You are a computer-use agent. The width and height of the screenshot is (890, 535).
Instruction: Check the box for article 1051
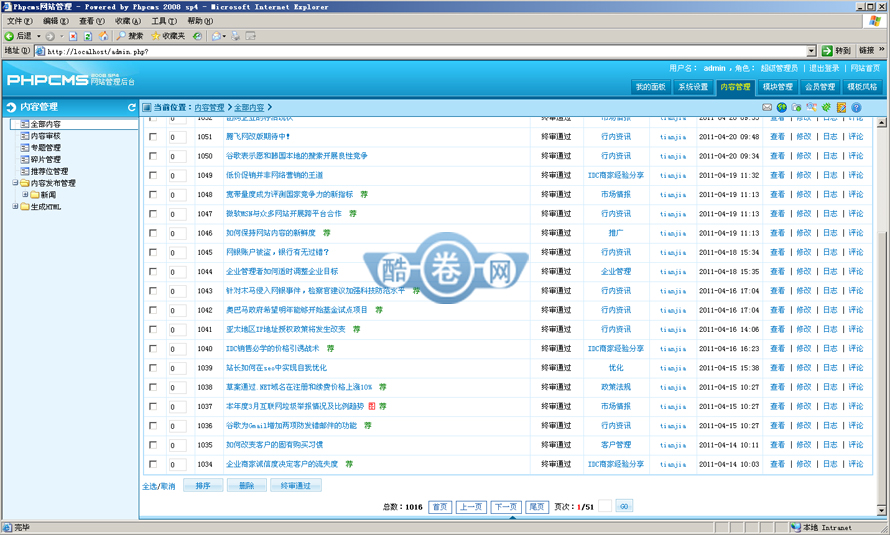point(153,137)
